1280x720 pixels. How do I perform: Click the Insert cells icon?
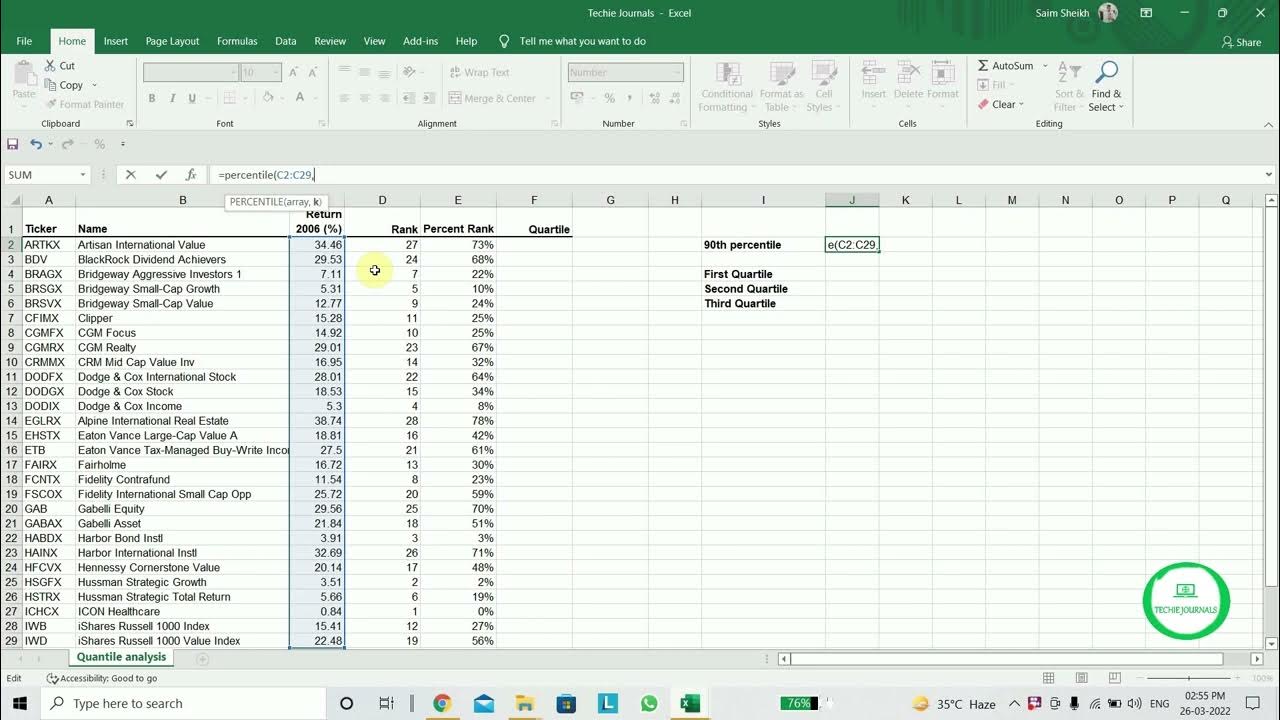click(x=873, y=73)
